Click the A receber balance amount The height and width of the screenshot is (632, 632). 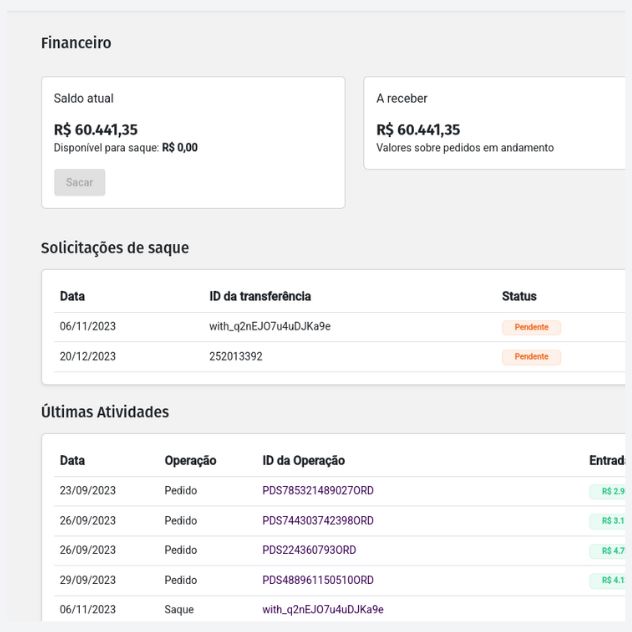[418, 130]
